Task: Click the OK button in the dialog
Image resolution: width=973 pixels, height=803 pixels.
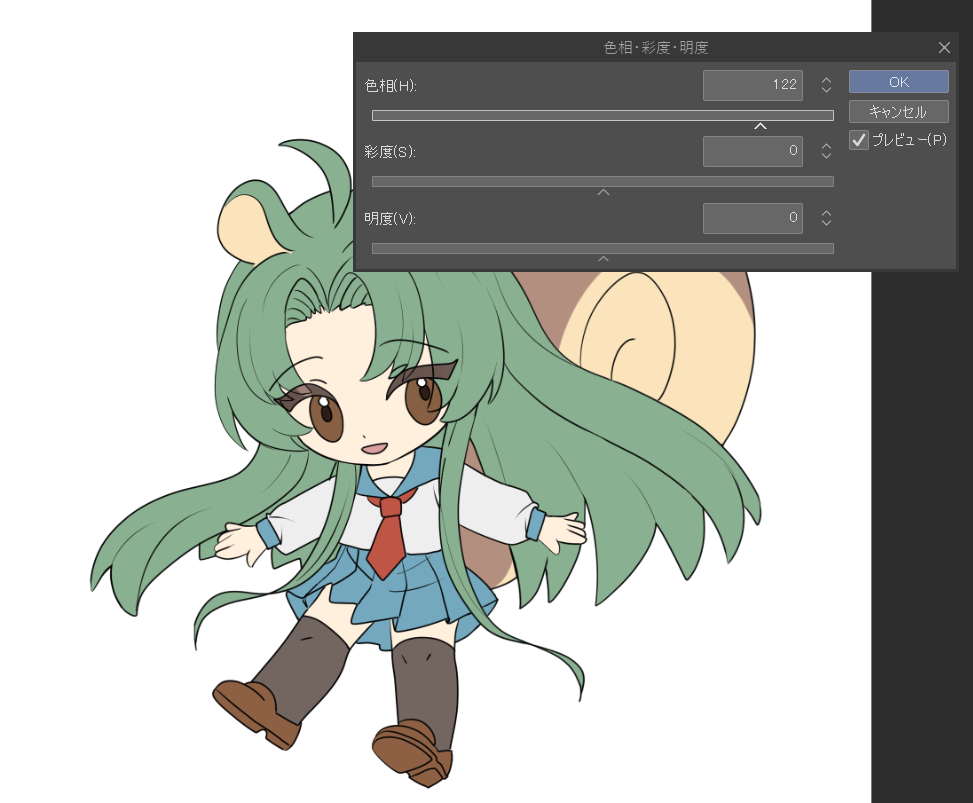Action: (x=898, y=82)
